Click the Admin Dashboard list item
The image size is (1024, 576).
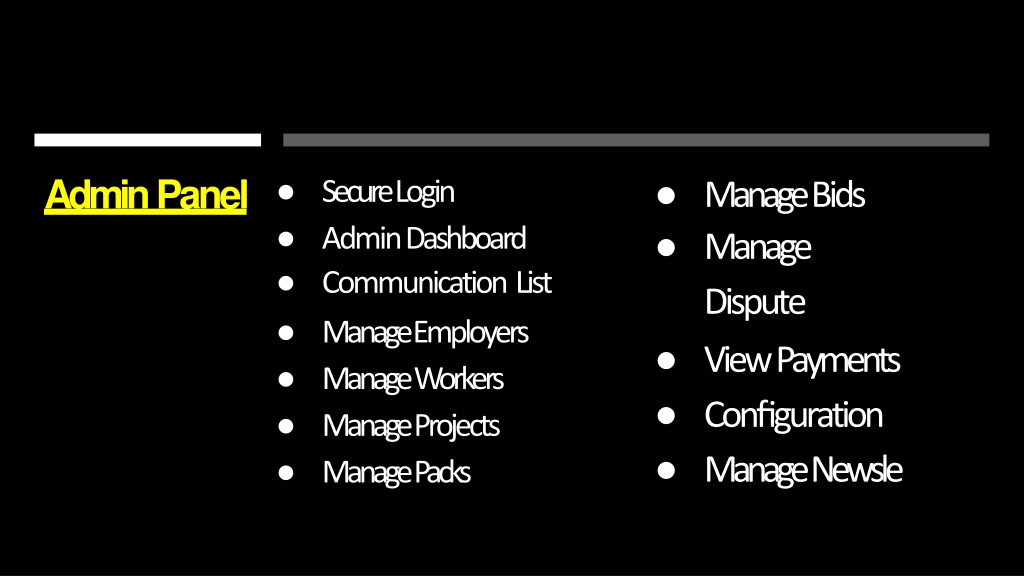click(x=424, y=238)
